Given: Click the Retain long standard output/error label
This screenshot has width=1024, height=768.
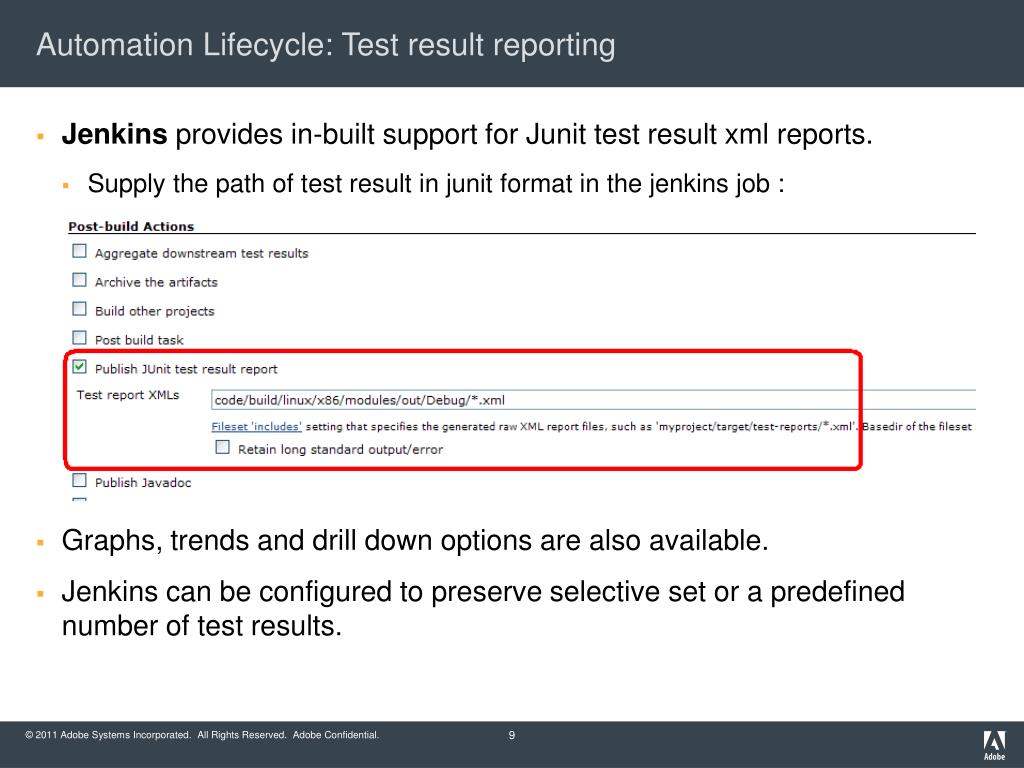Looking at the screenshot, I should (340, 449).
